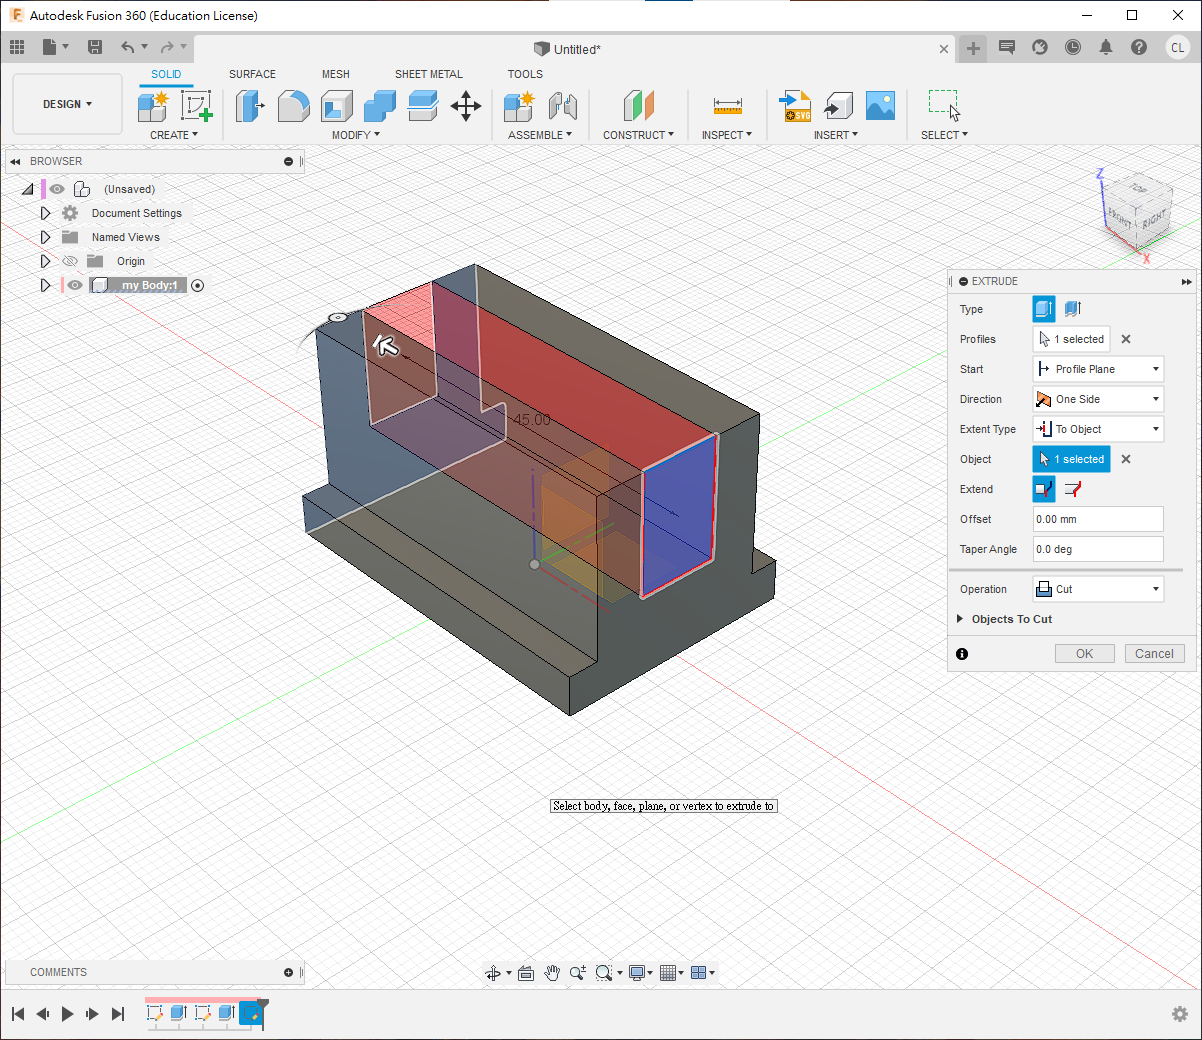Click the Joint icon in Assemble

click(x=563, y=106)
